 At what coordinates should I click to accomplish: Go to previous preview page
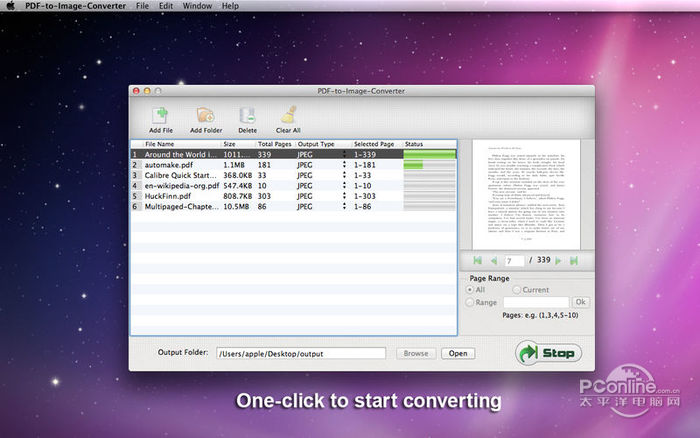pos(494,260)
